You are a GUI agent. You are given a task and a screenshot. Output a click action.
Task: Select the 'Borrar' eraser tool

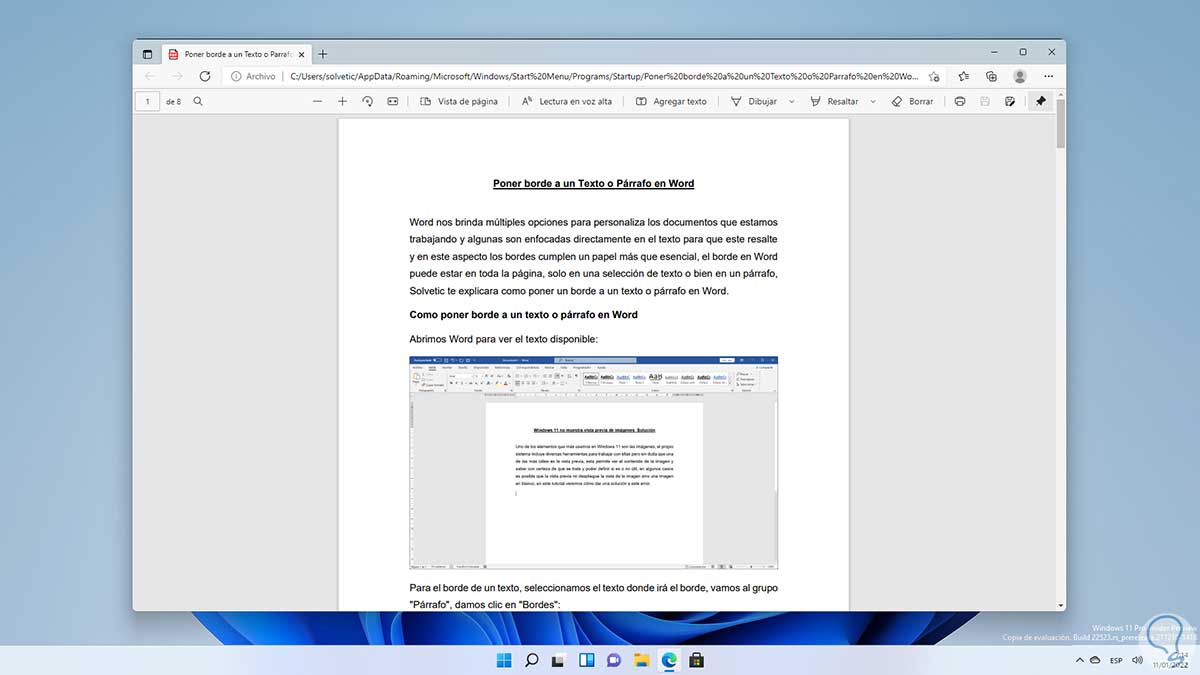(912, 101)
